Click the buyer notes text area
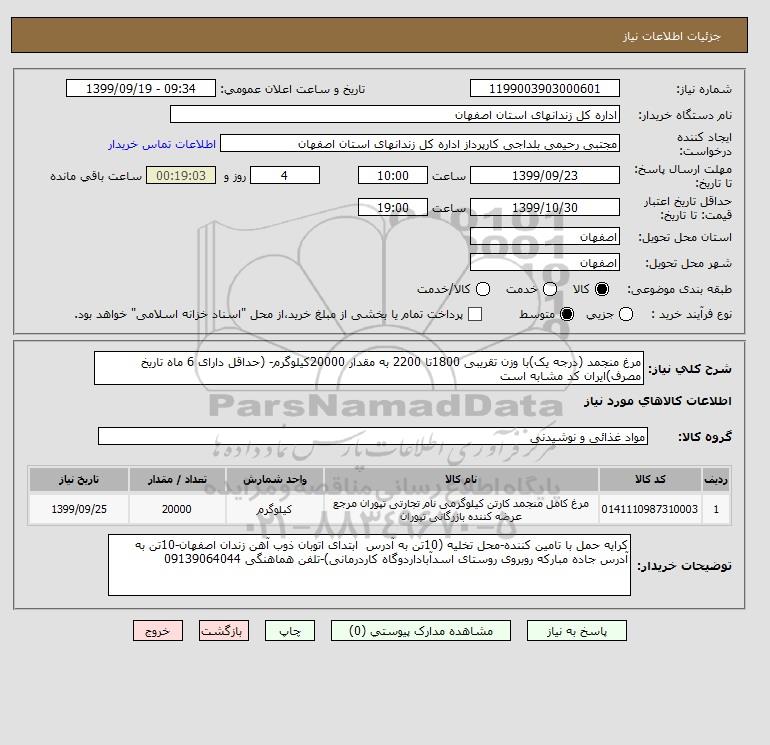This screenshot has height=745, width=770. [x=369, y=565]
